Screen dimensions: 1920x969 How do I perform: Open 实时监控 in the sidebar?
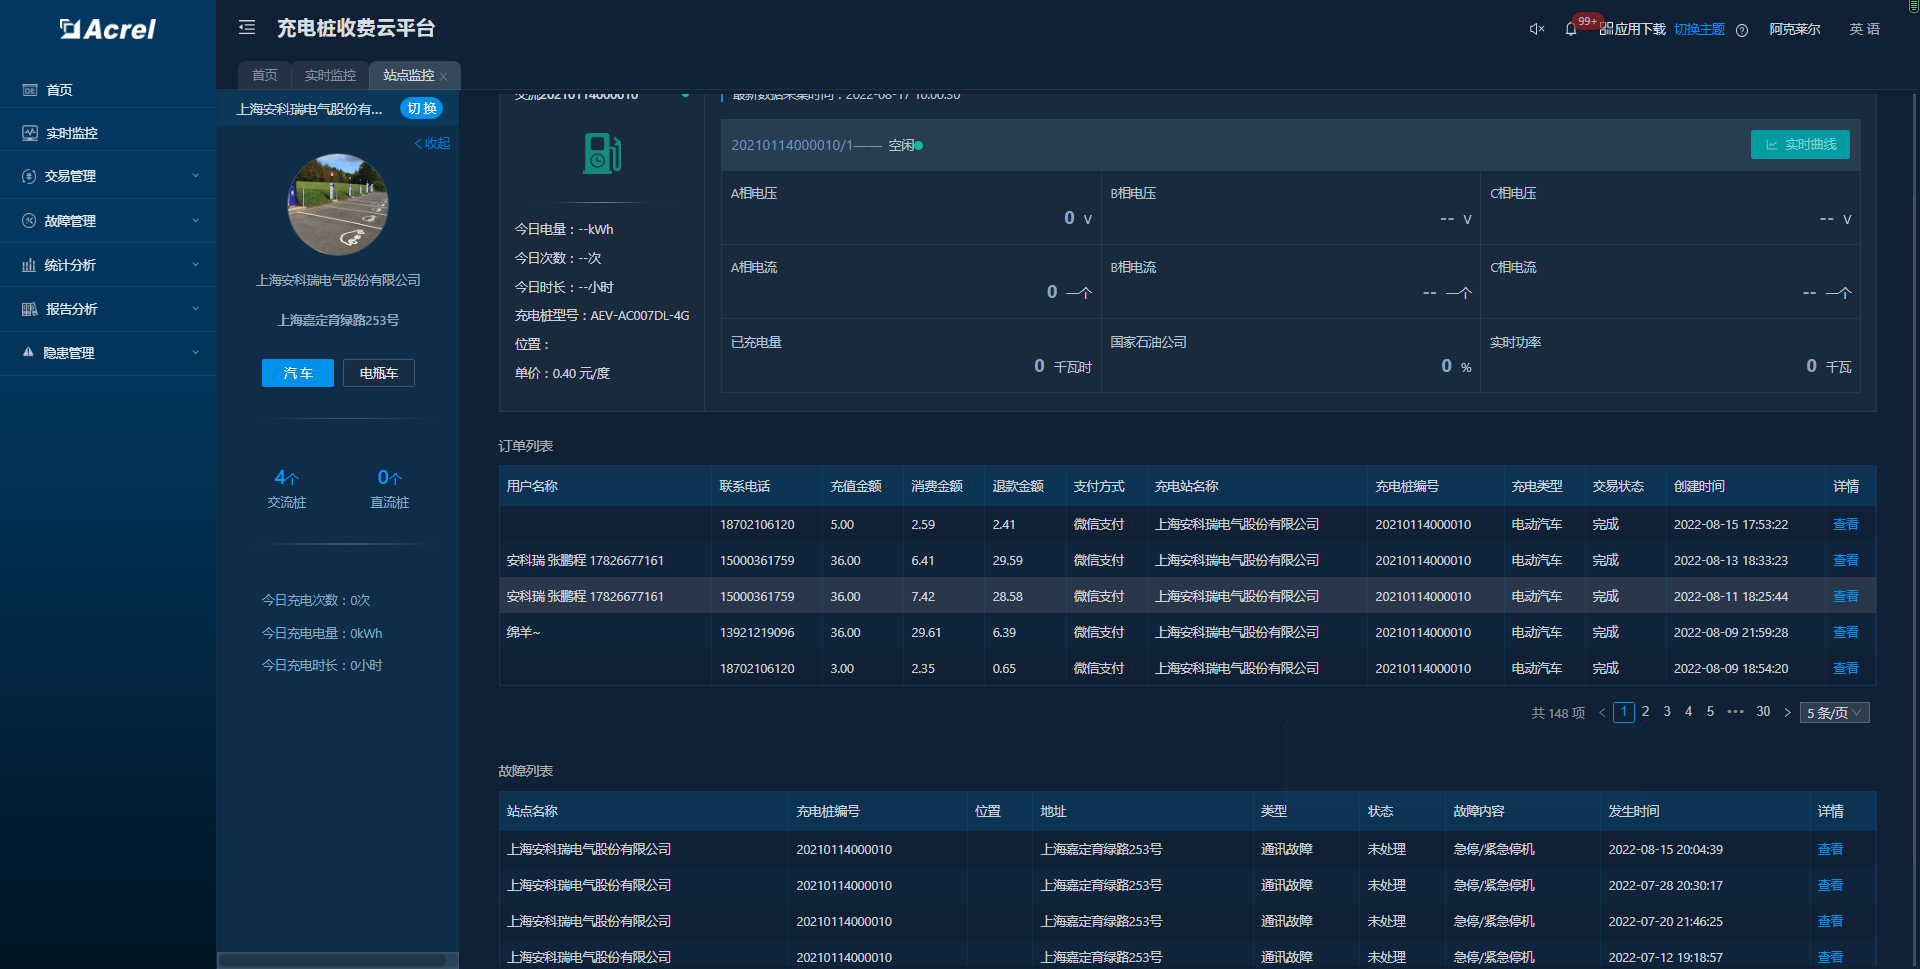pyautogui.click(x=71, y=133)
